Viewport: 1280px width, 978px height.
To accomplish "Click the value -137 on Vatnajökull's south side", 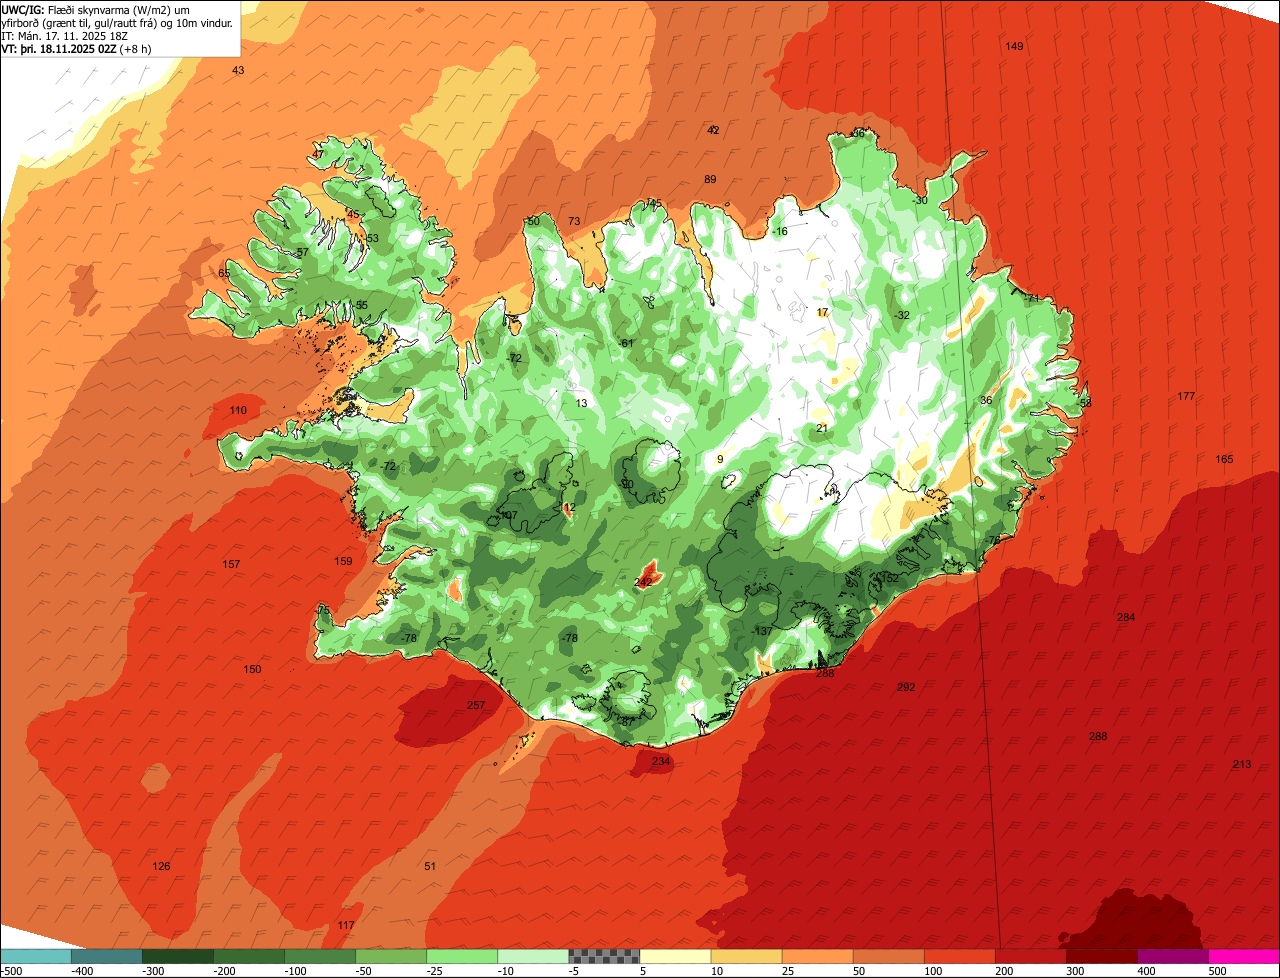I will point(762,631).
